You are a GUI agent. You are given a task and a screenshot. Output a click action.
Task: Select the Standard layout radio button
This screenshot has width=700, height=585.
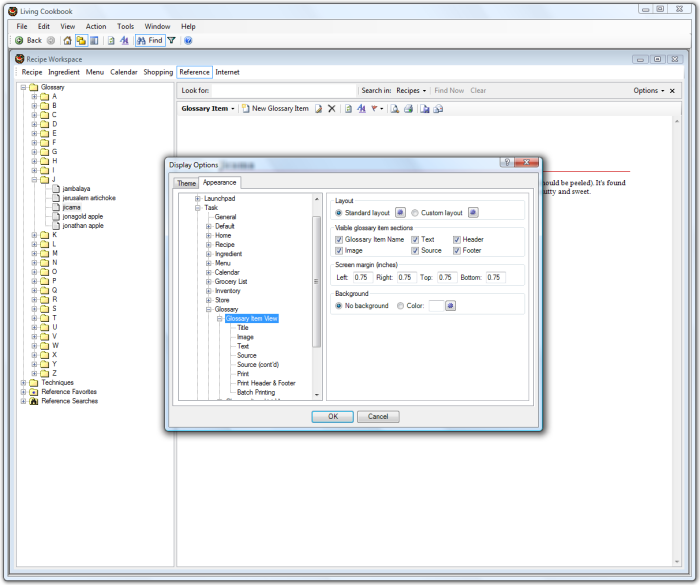[339, 213]
